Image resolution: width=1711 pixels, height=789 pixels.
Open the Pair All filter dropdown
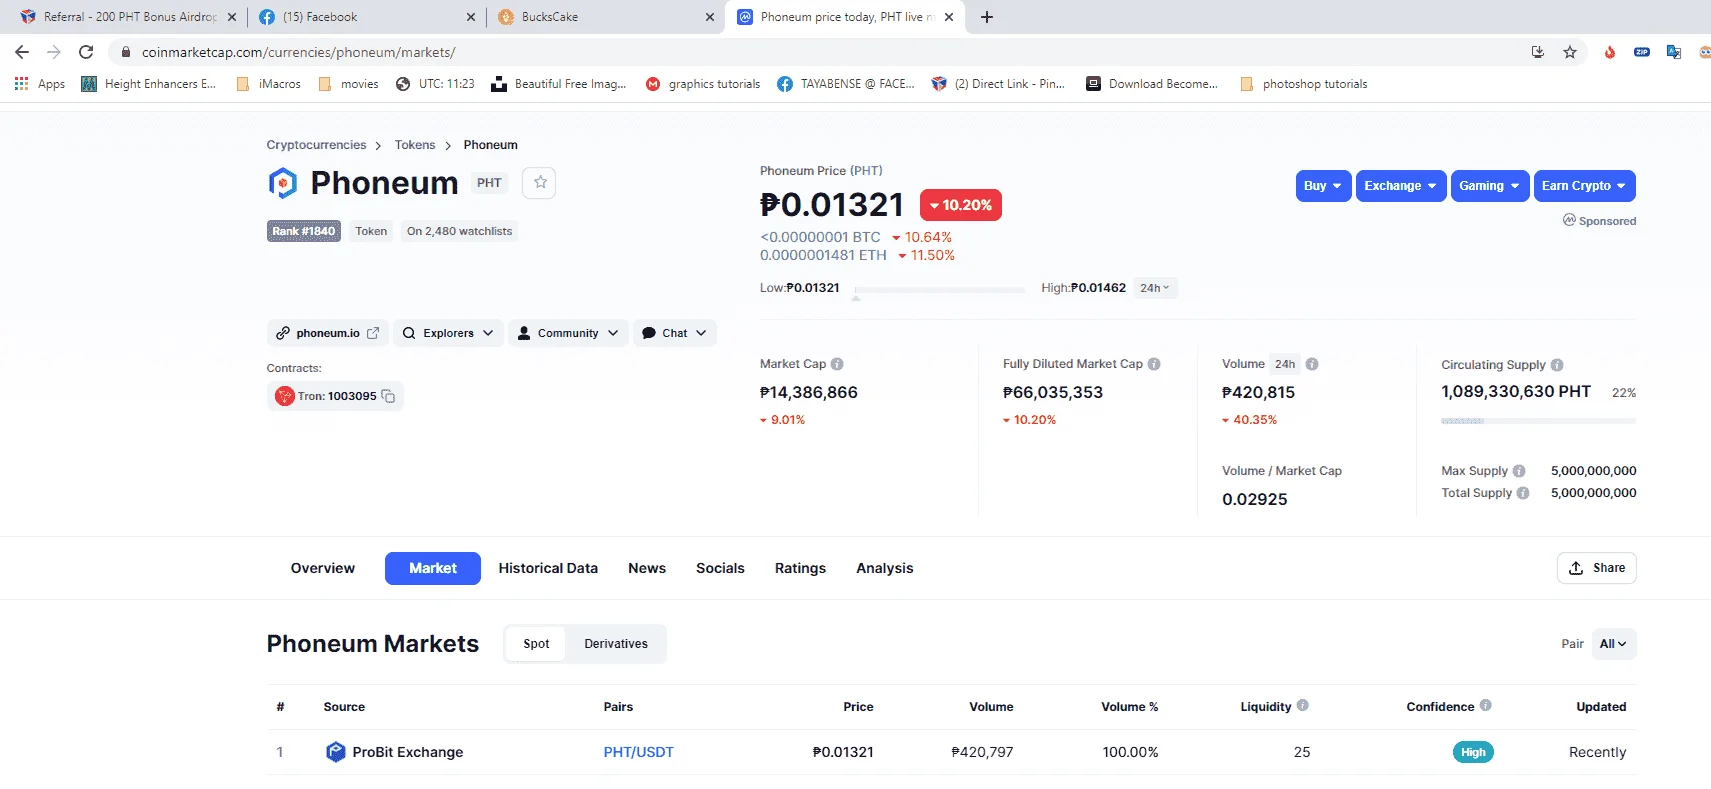click(1613, 644)
